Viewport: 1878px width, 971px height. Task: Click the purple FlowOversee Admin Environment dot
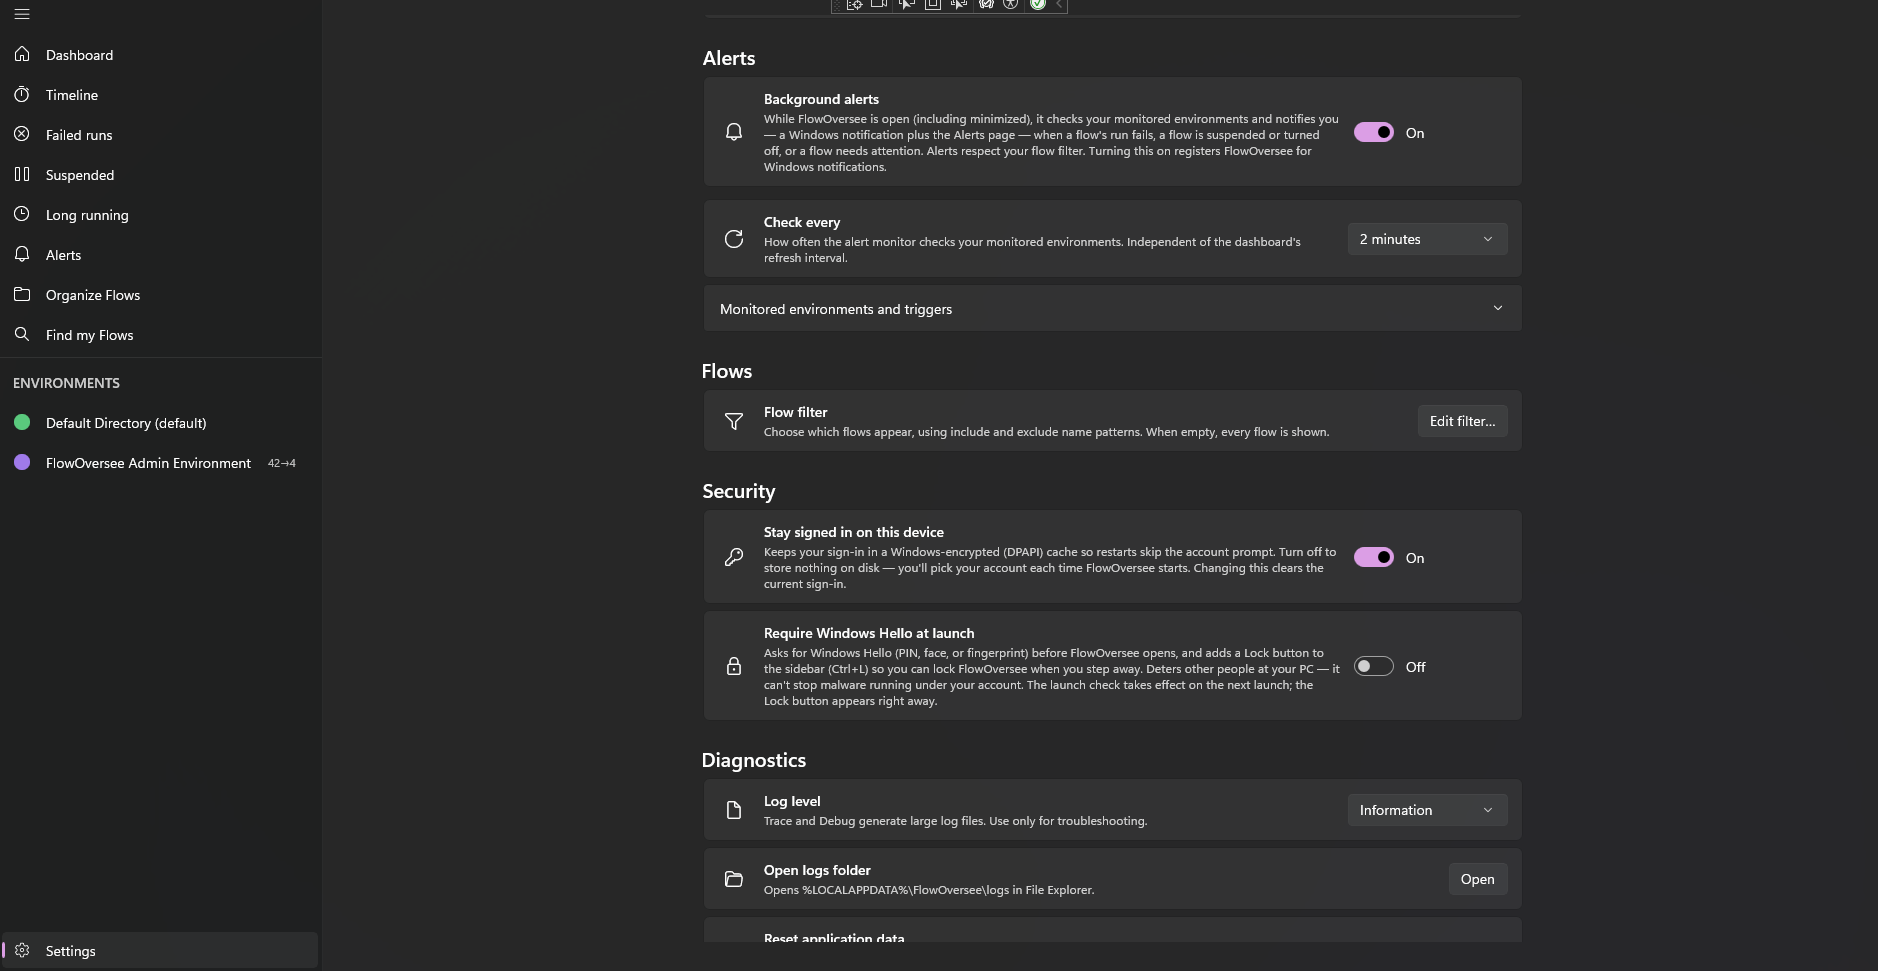point(22,462)
